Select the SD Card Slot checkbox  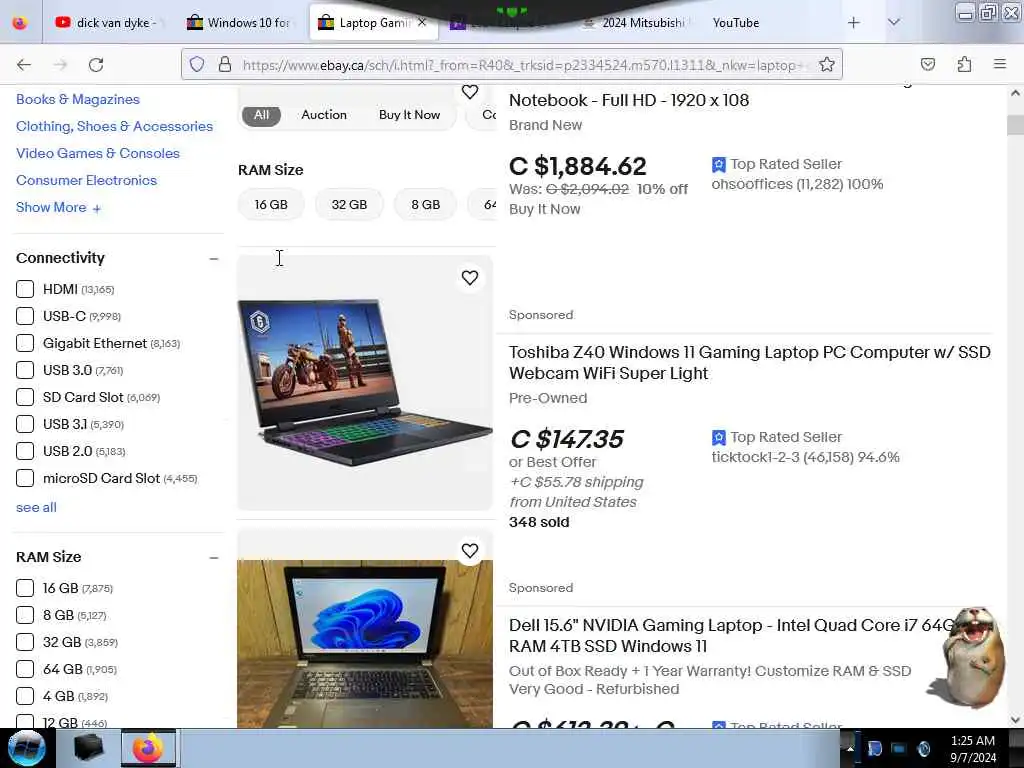[x=25, y=397]
